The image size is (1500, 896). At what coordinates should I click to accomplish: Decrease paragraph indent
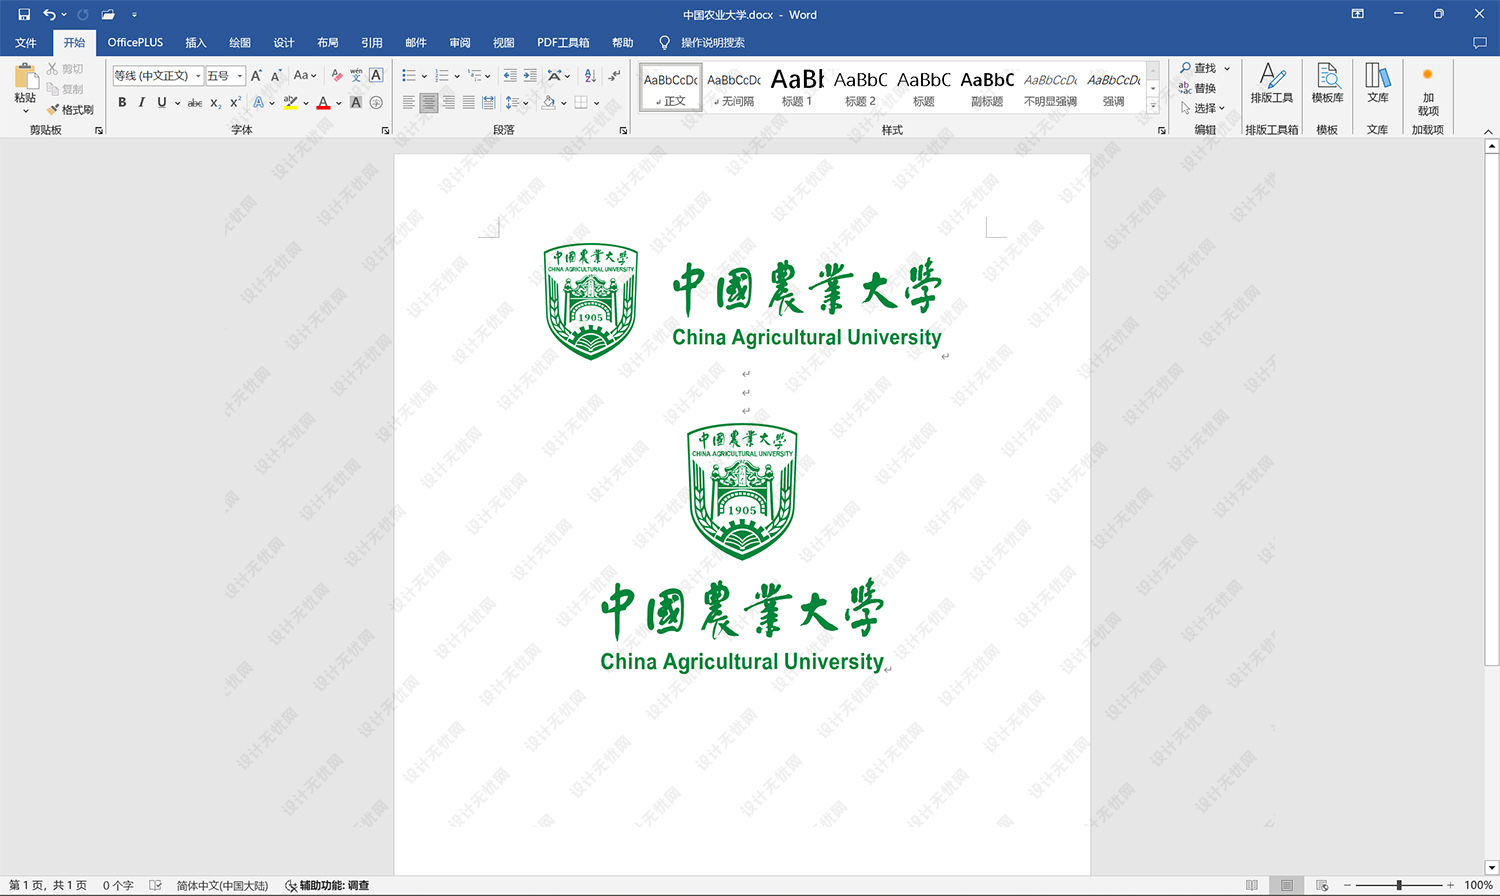tap(510, 76)
